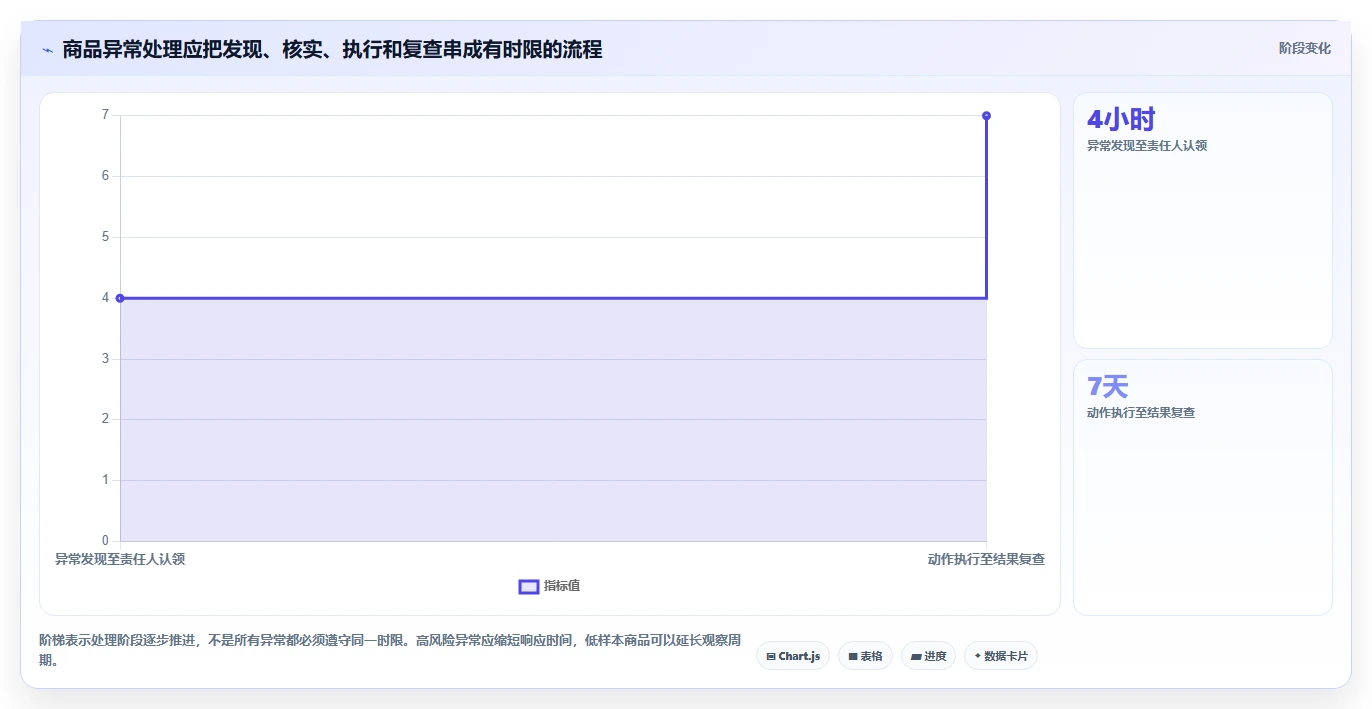This screenshot has width=1372, height=709.
Task: Select the Chart.js tag chip
Action: (792, 656)
